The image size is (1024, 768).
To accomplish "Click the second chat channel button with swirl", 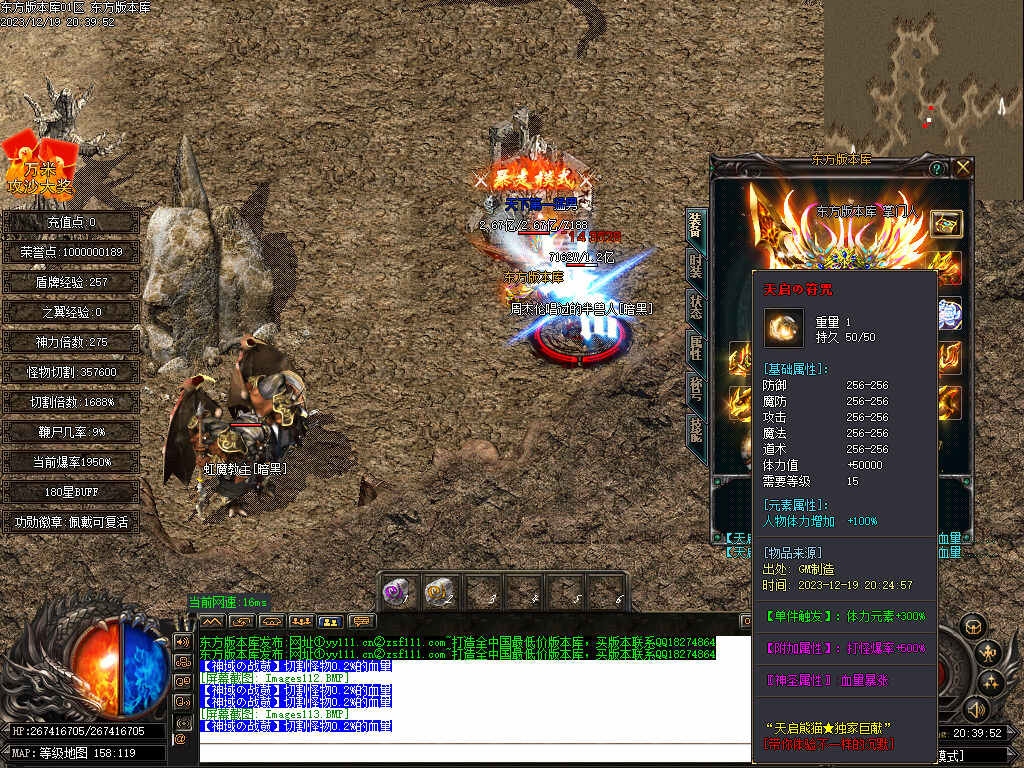I will (x=242, y=621).
